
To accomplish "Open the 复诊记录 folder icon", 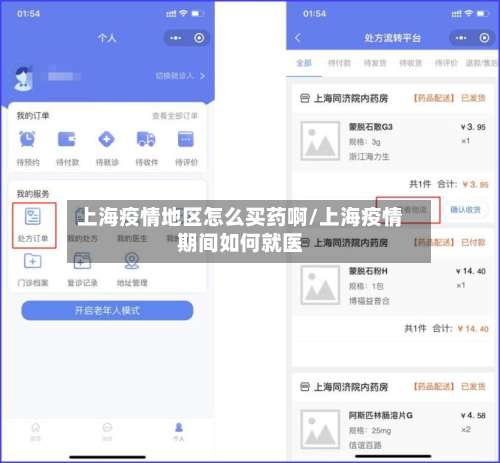I will 82,261.
